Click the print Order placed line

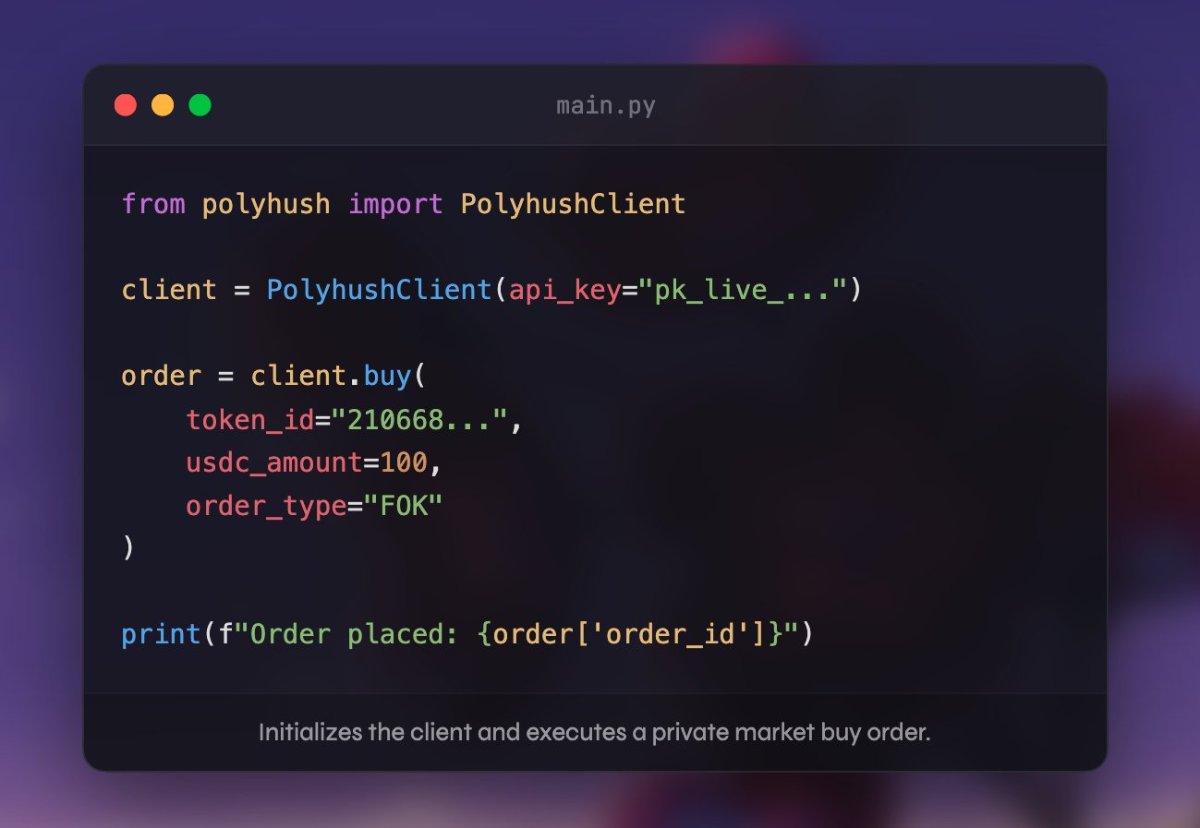coord(468,635)
